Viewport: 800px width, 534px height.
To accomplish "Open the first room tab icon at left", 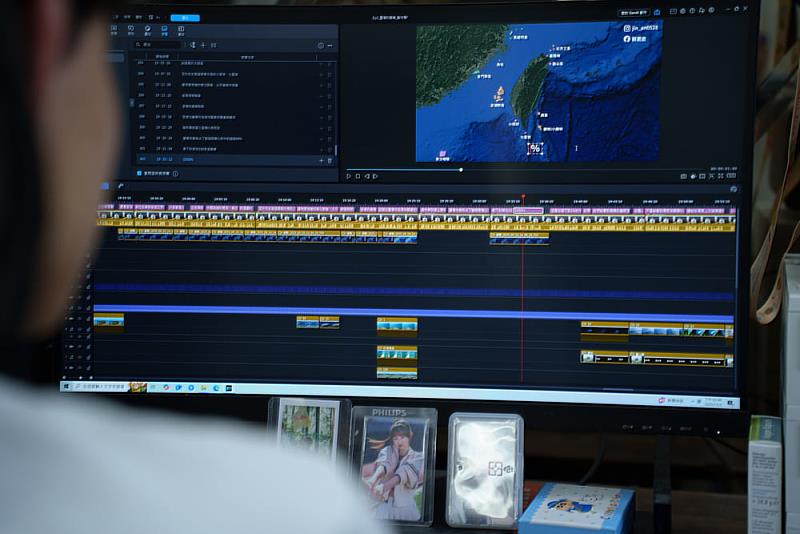I will tap(113, 30).
